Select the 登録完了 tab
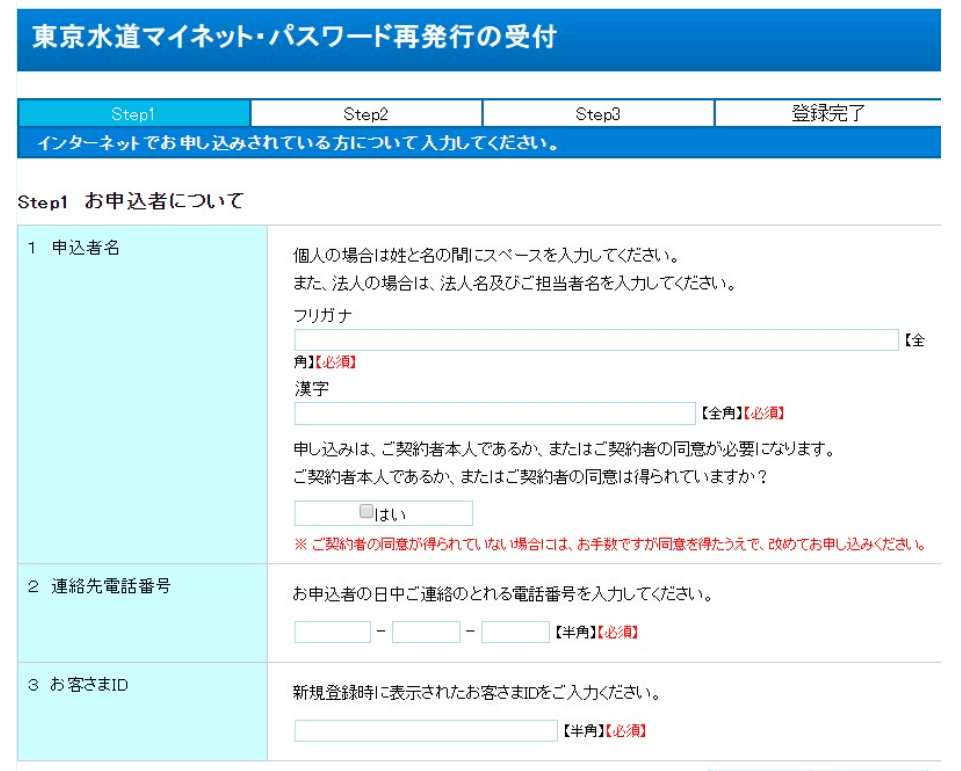This screenshot has width=961, height=771. pyautogui.click(x=828, y=113)
